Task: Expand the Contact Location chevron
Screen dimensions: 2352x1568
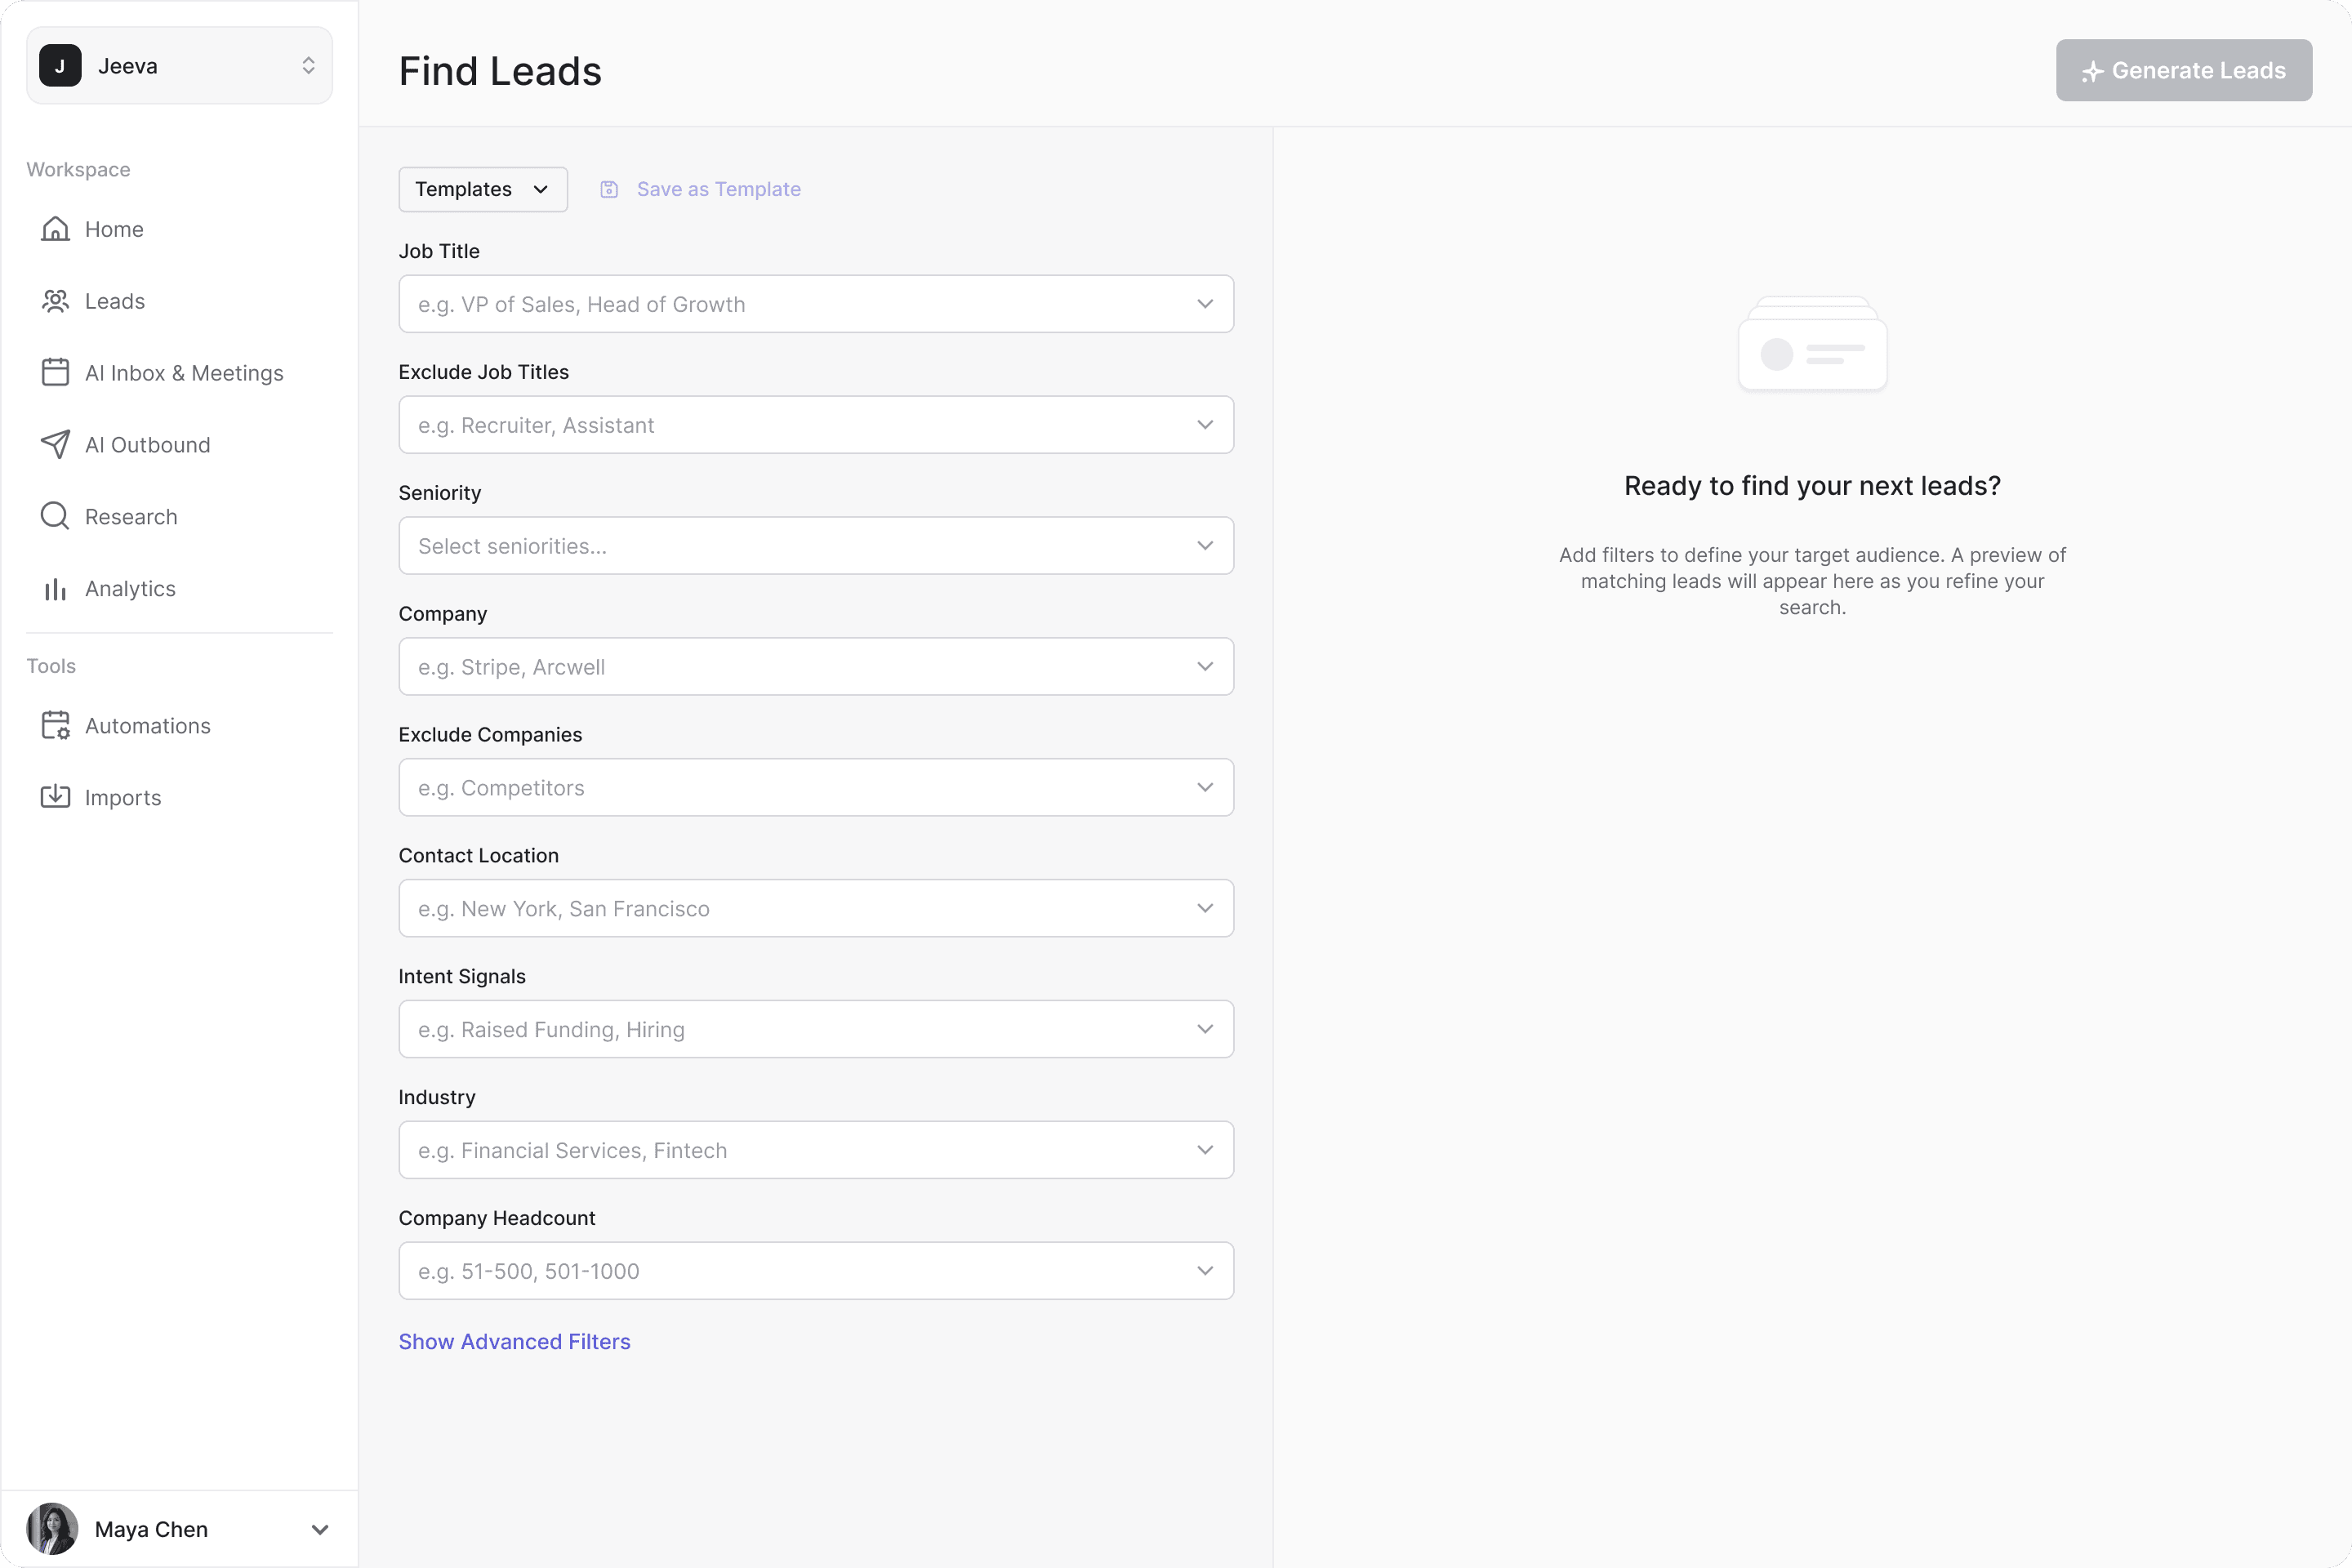Action: tap(1205, 908)
